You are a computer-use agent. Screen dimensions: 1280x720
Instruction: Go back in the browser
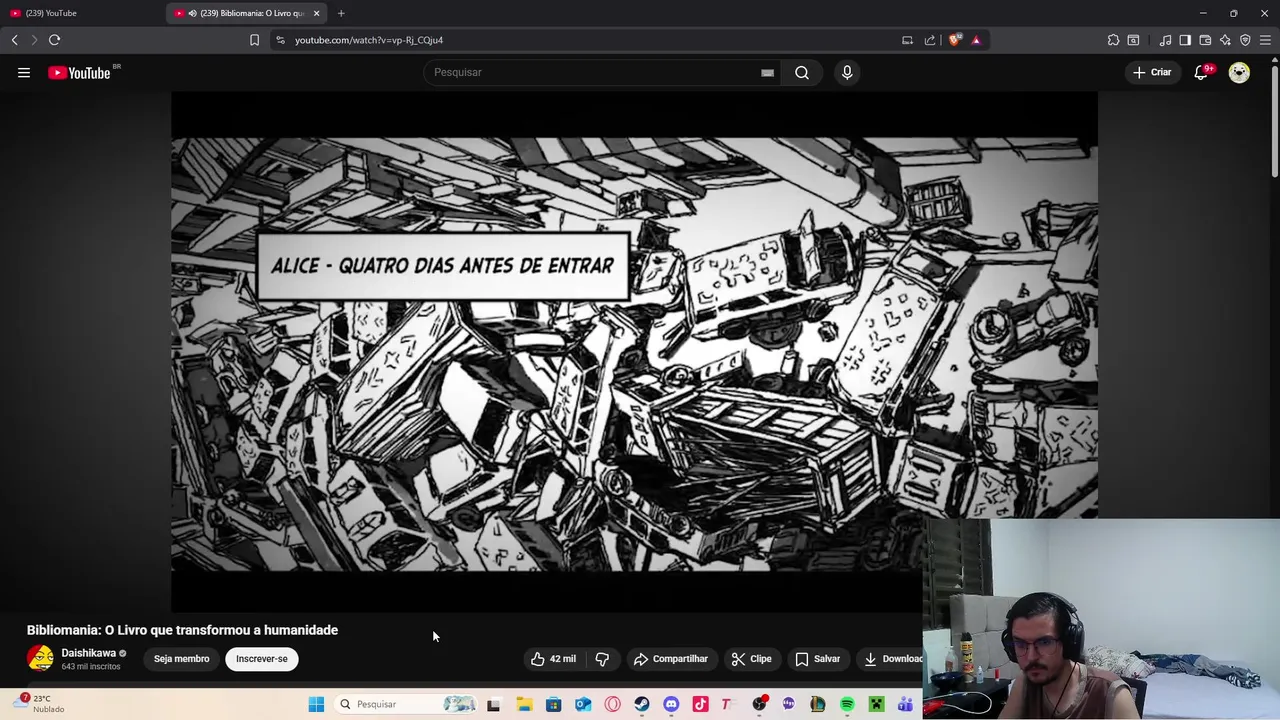pyautogui.click(x=14, y=40)
